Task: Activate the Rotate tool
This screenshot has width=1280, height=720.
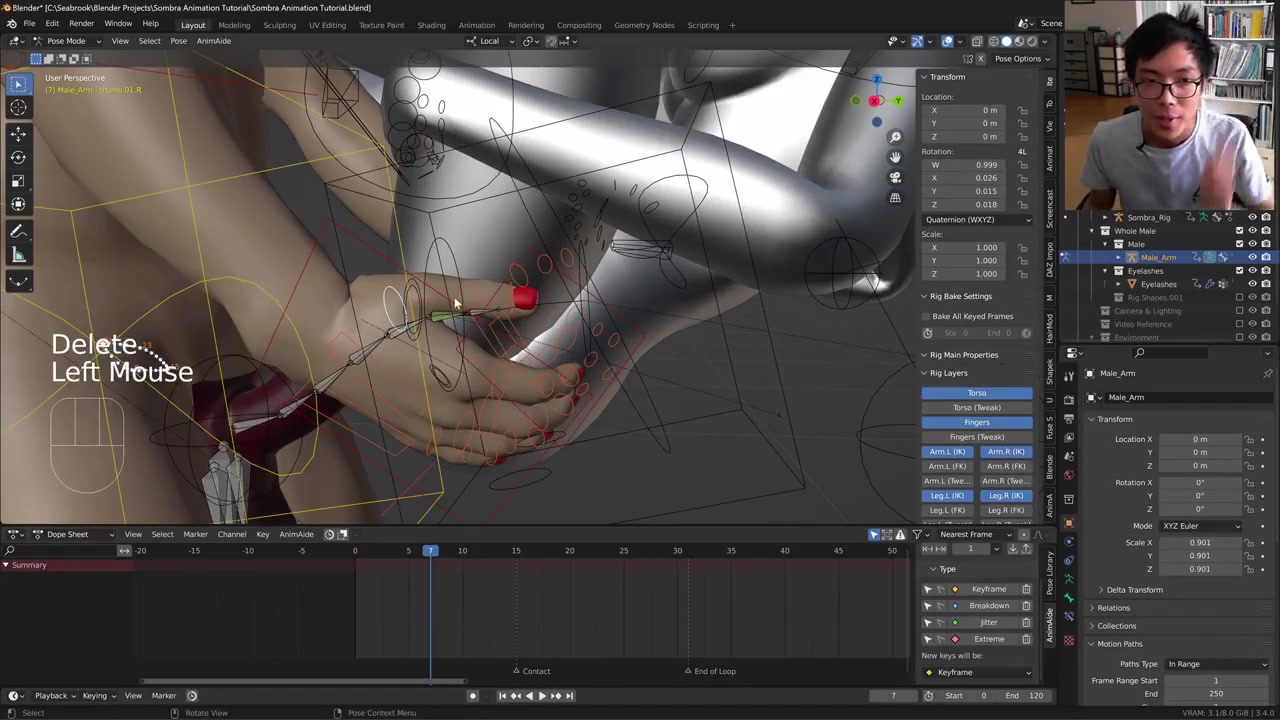Action: (x=18, y=157)
